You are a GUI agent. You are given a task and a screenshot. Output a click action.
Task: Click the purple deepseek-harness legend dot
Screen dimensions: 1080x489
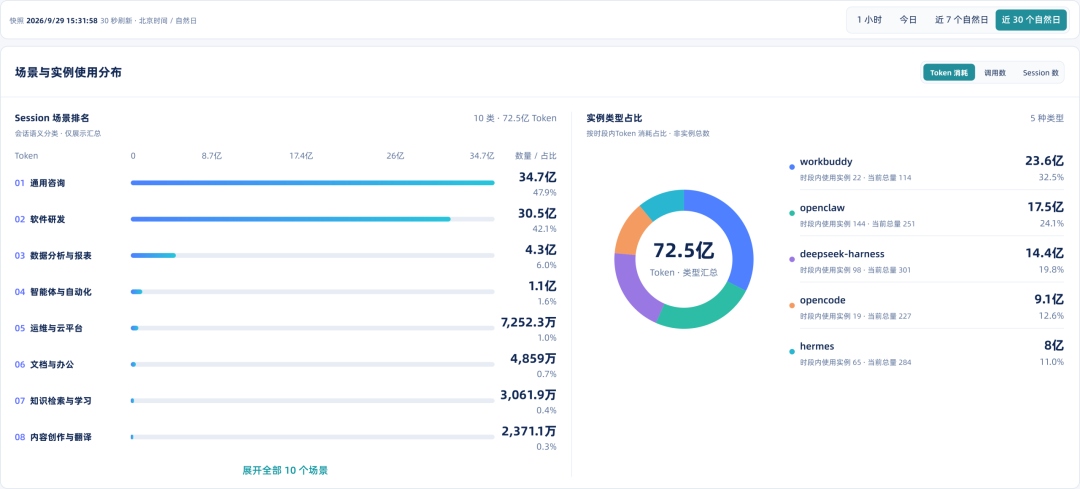(792, 260)
